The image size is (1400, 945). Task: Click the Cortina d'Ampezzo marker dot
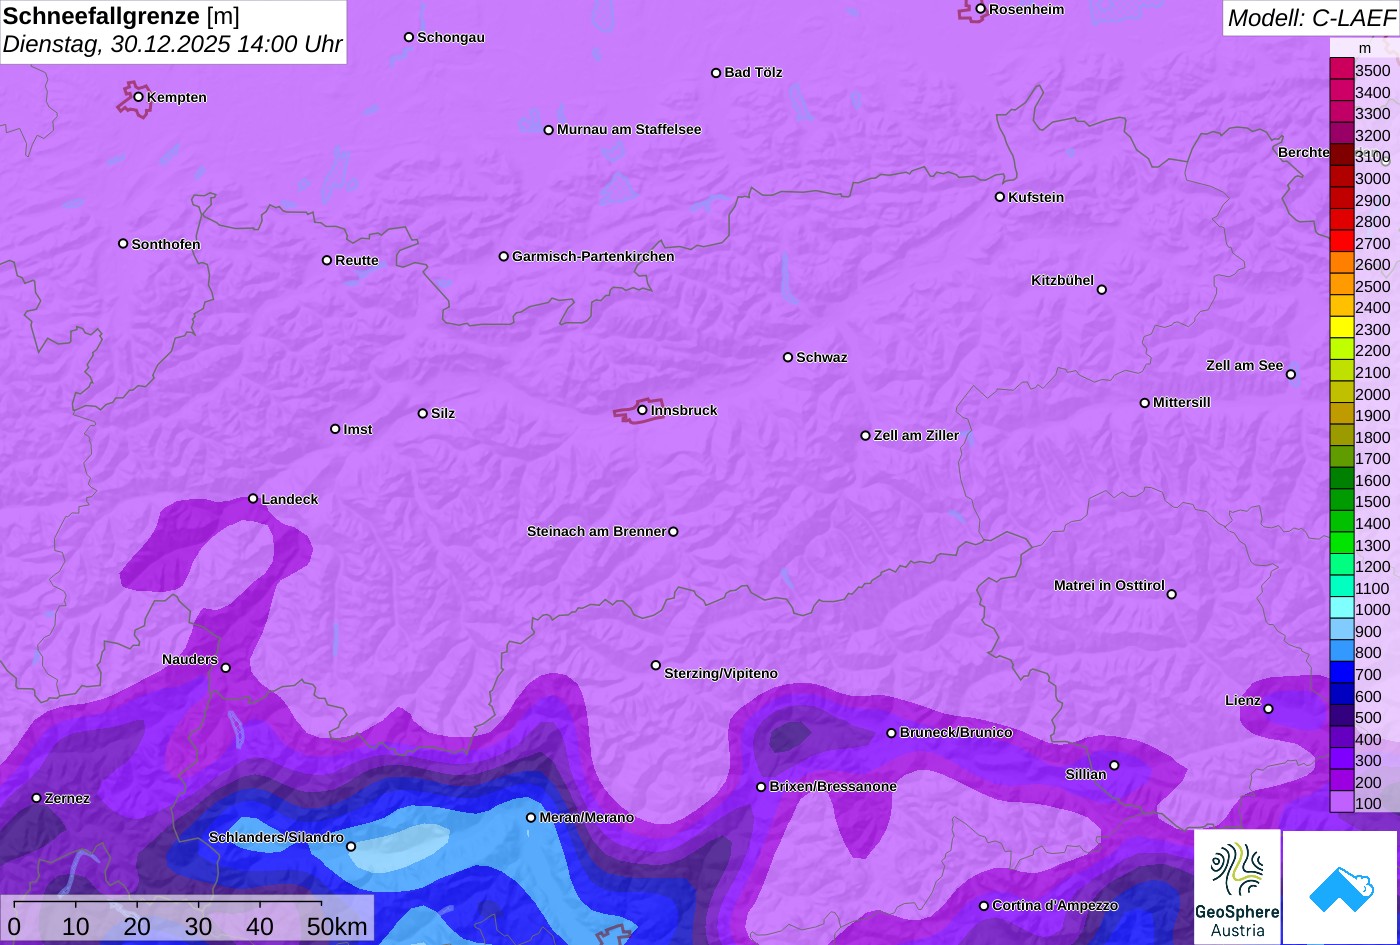pyautogui.click(x=984, y=906)
